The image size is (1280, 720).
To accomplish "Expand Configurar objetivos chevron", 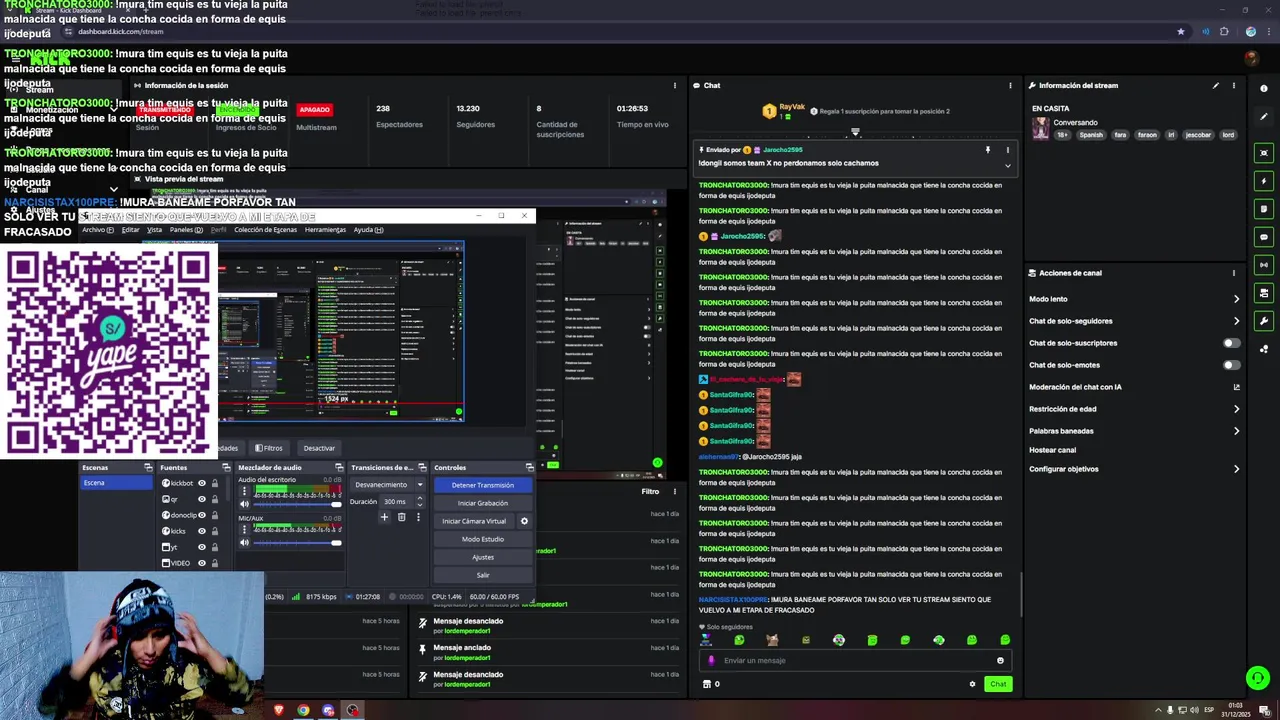I will 1236,469.
